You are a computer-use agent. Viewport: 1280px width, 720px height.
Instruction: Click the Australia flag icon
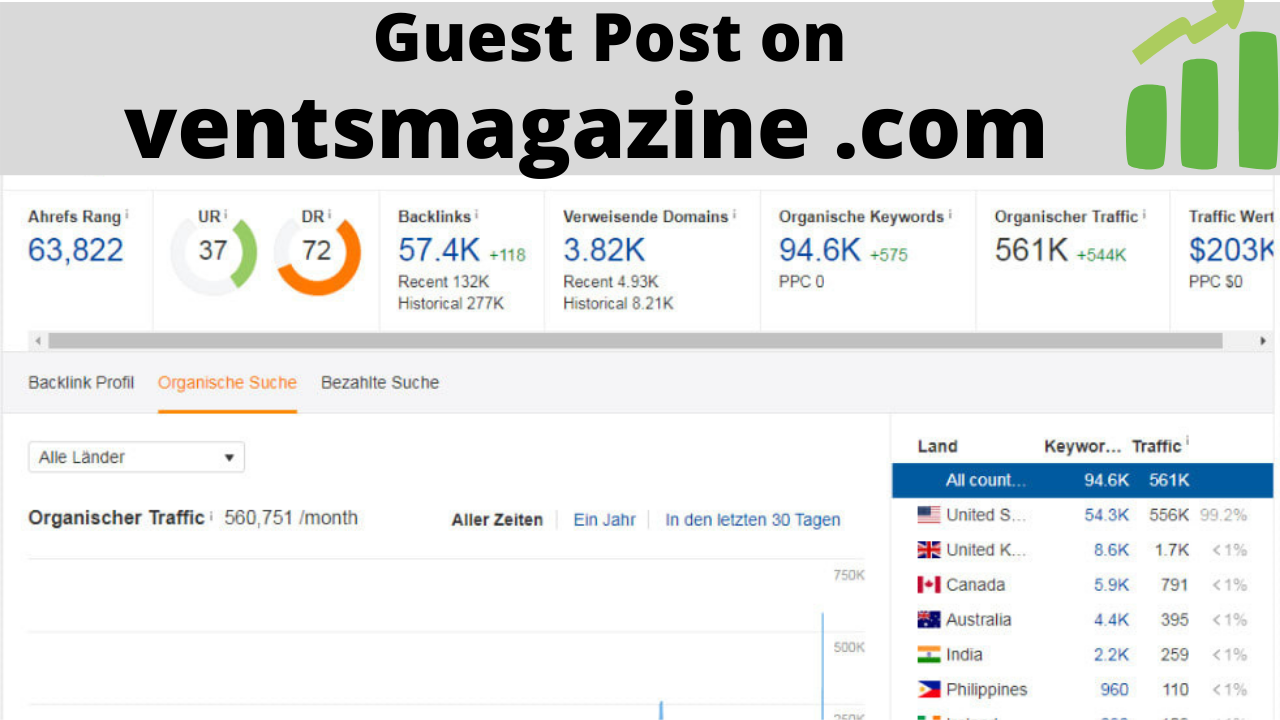(930, 619)
